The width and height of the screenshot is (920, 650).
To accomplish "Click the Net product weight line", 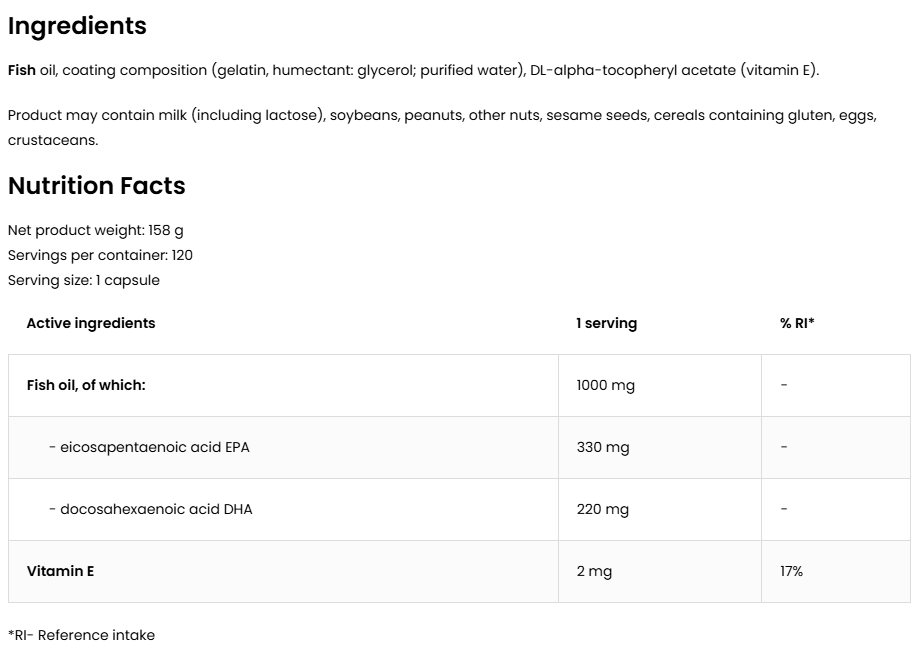I will pyautogui.click(x=95, y=230).
